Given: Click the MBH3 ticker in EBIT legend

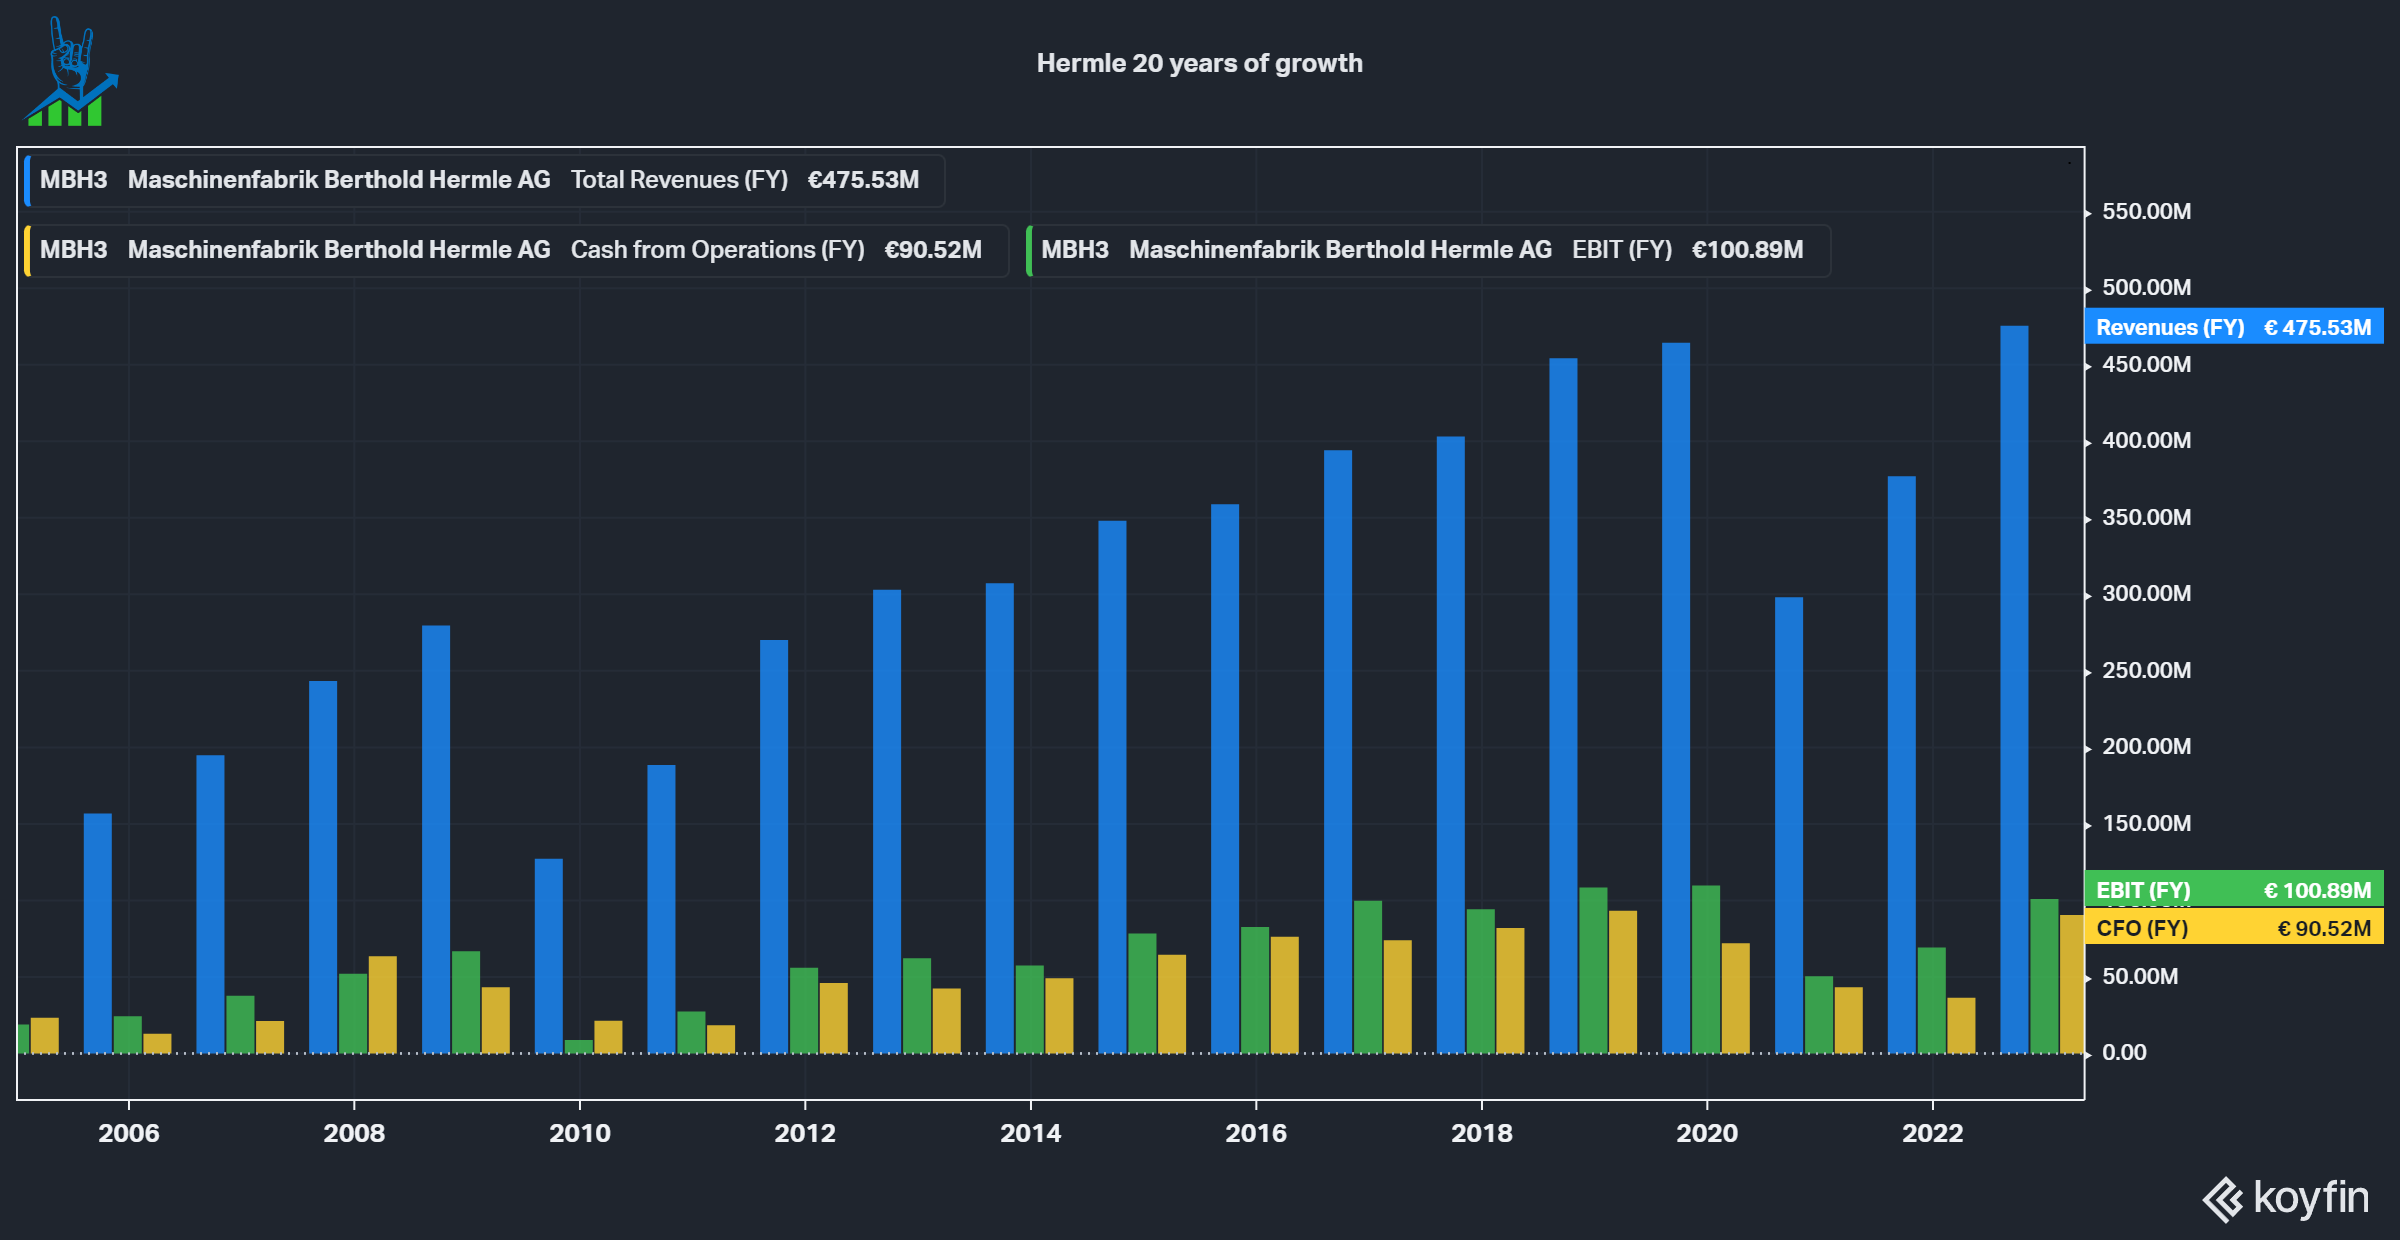Looking at the screenshot, I should point(1075,250).
